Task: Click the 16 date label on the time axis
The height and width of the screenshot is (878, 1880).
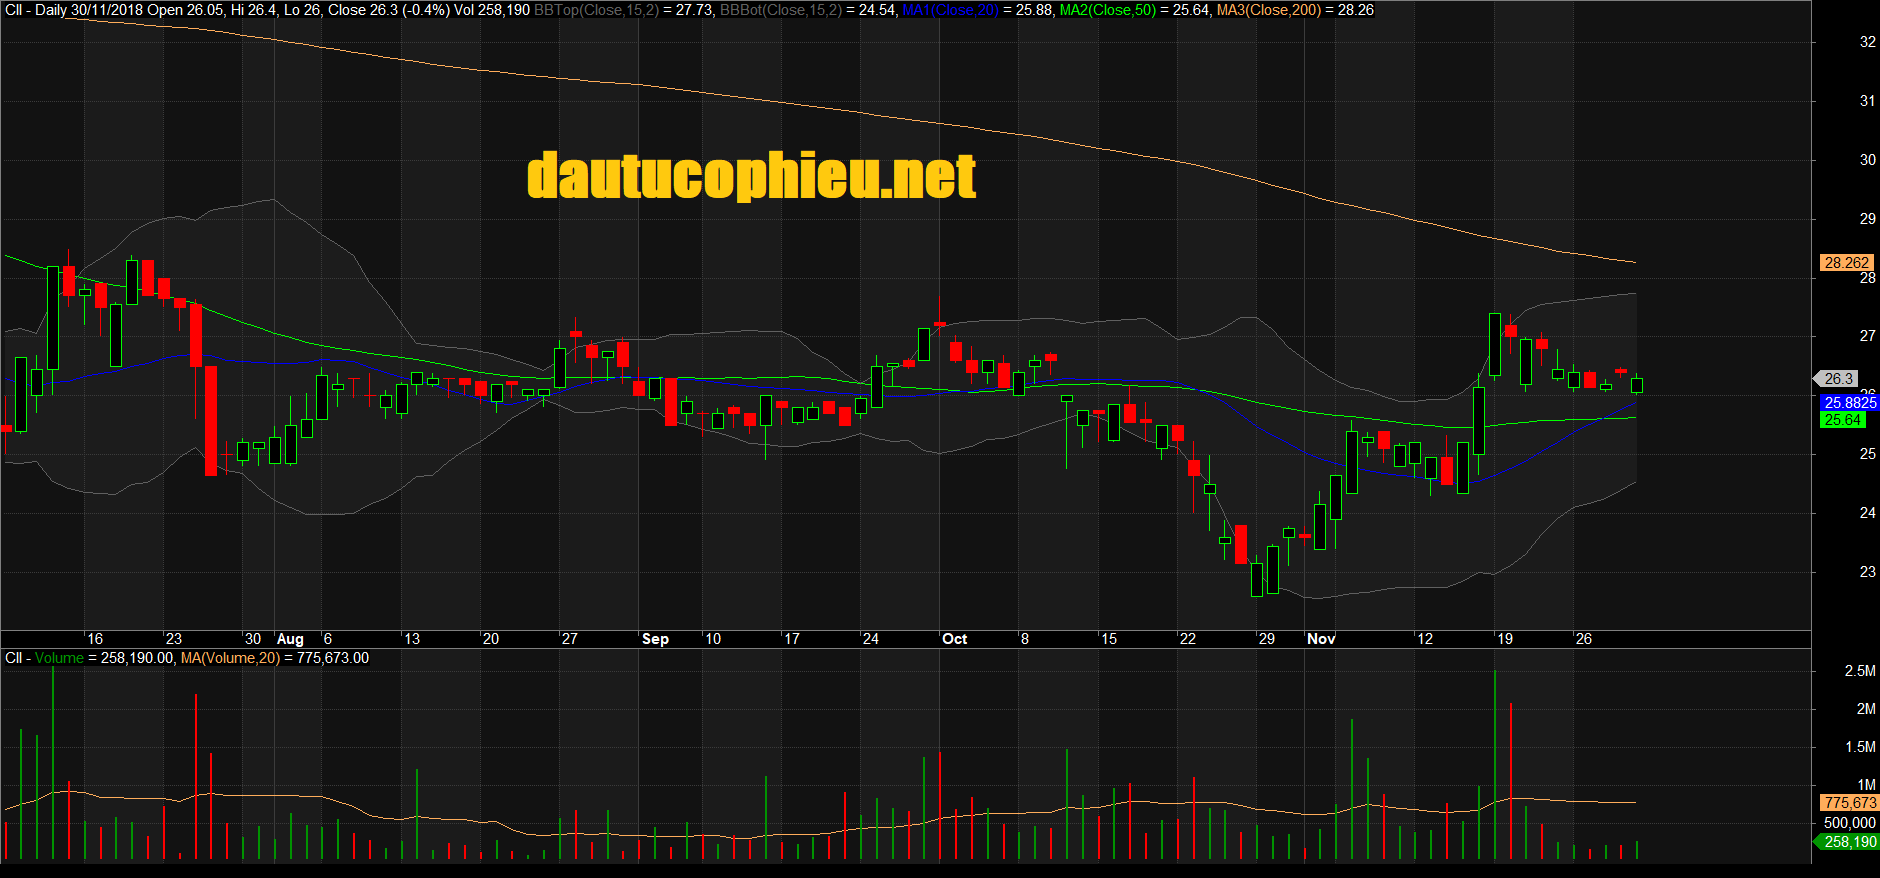Action: click(95, 639)
